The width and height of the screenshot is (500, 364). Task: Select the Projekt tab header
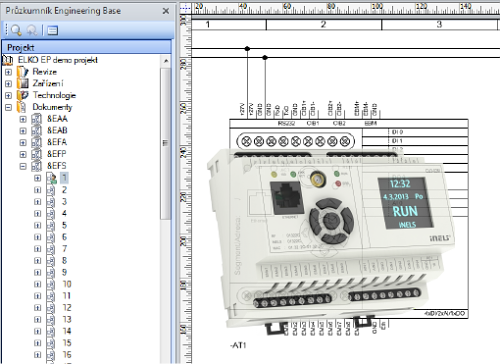(x=87, y=47)
